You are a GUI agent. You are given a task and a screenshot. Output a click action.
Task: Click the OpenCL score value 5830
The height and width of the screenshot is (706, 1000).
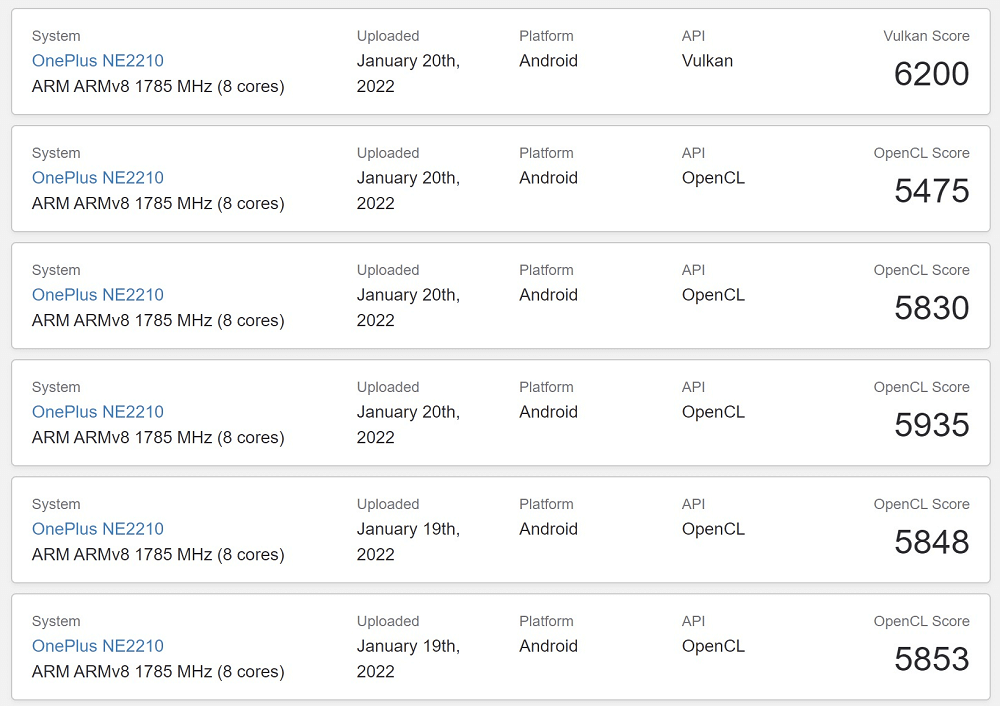(931, 308)
